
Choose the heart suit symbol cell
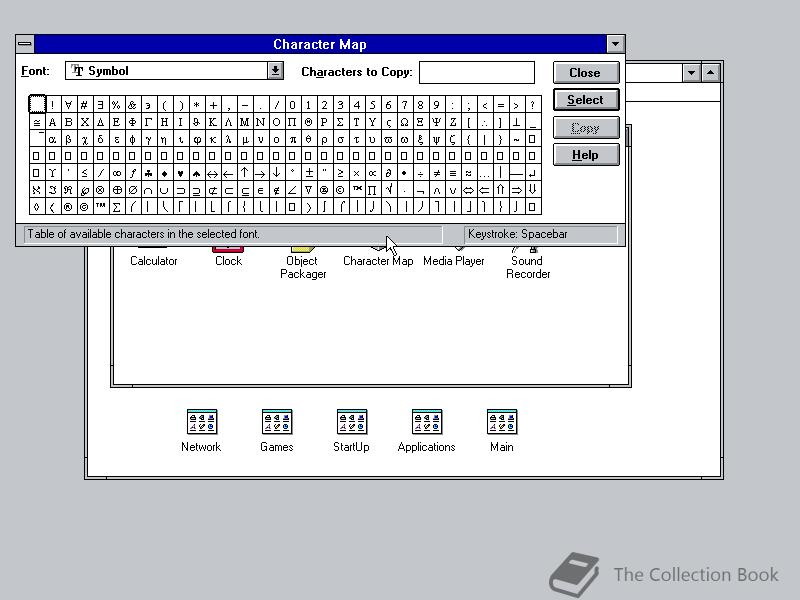[x=180, y=173]
